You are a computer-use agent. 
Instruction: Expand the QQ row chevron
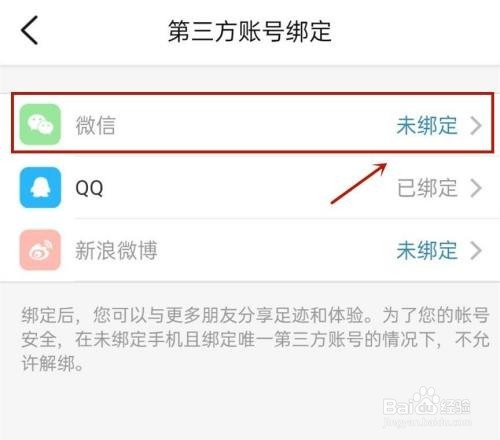click(x=476, y=188)
